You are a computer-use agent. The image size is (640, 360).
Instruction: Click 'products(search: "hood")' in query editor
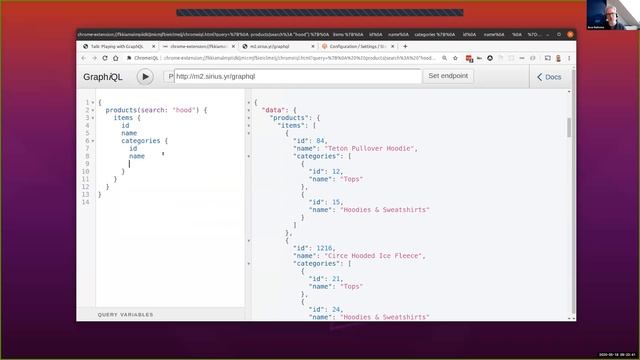(x=152, y=110)
